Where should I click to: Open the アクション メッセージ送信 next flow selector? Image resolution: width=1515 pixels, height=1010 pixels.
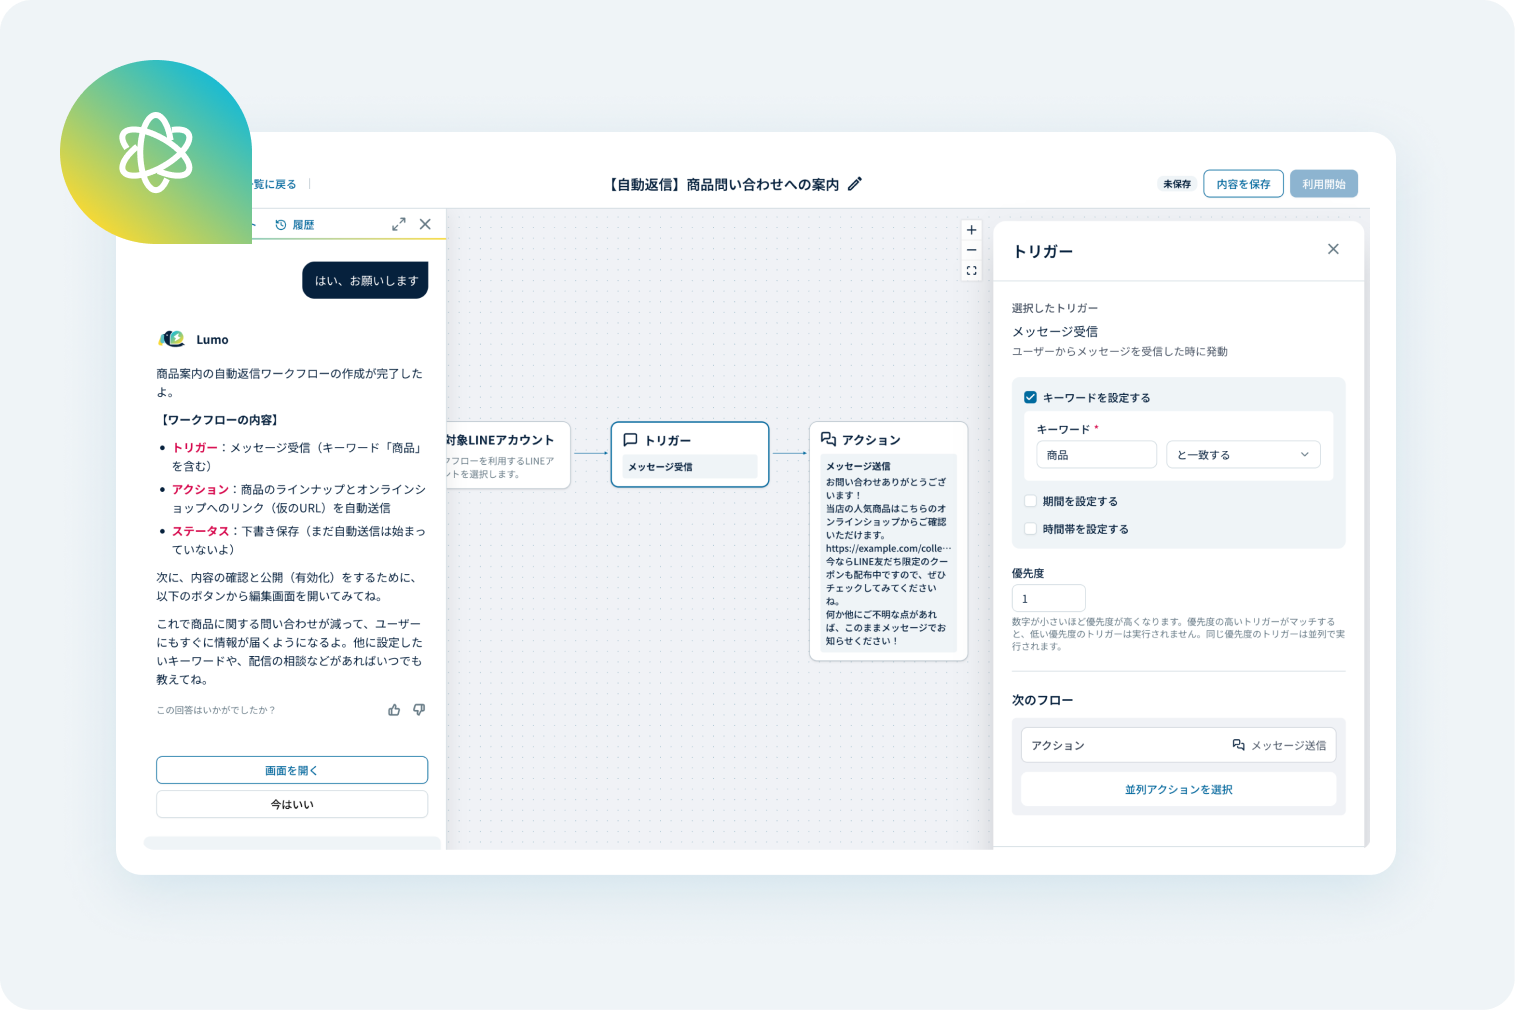click(x=1178, y=745)
